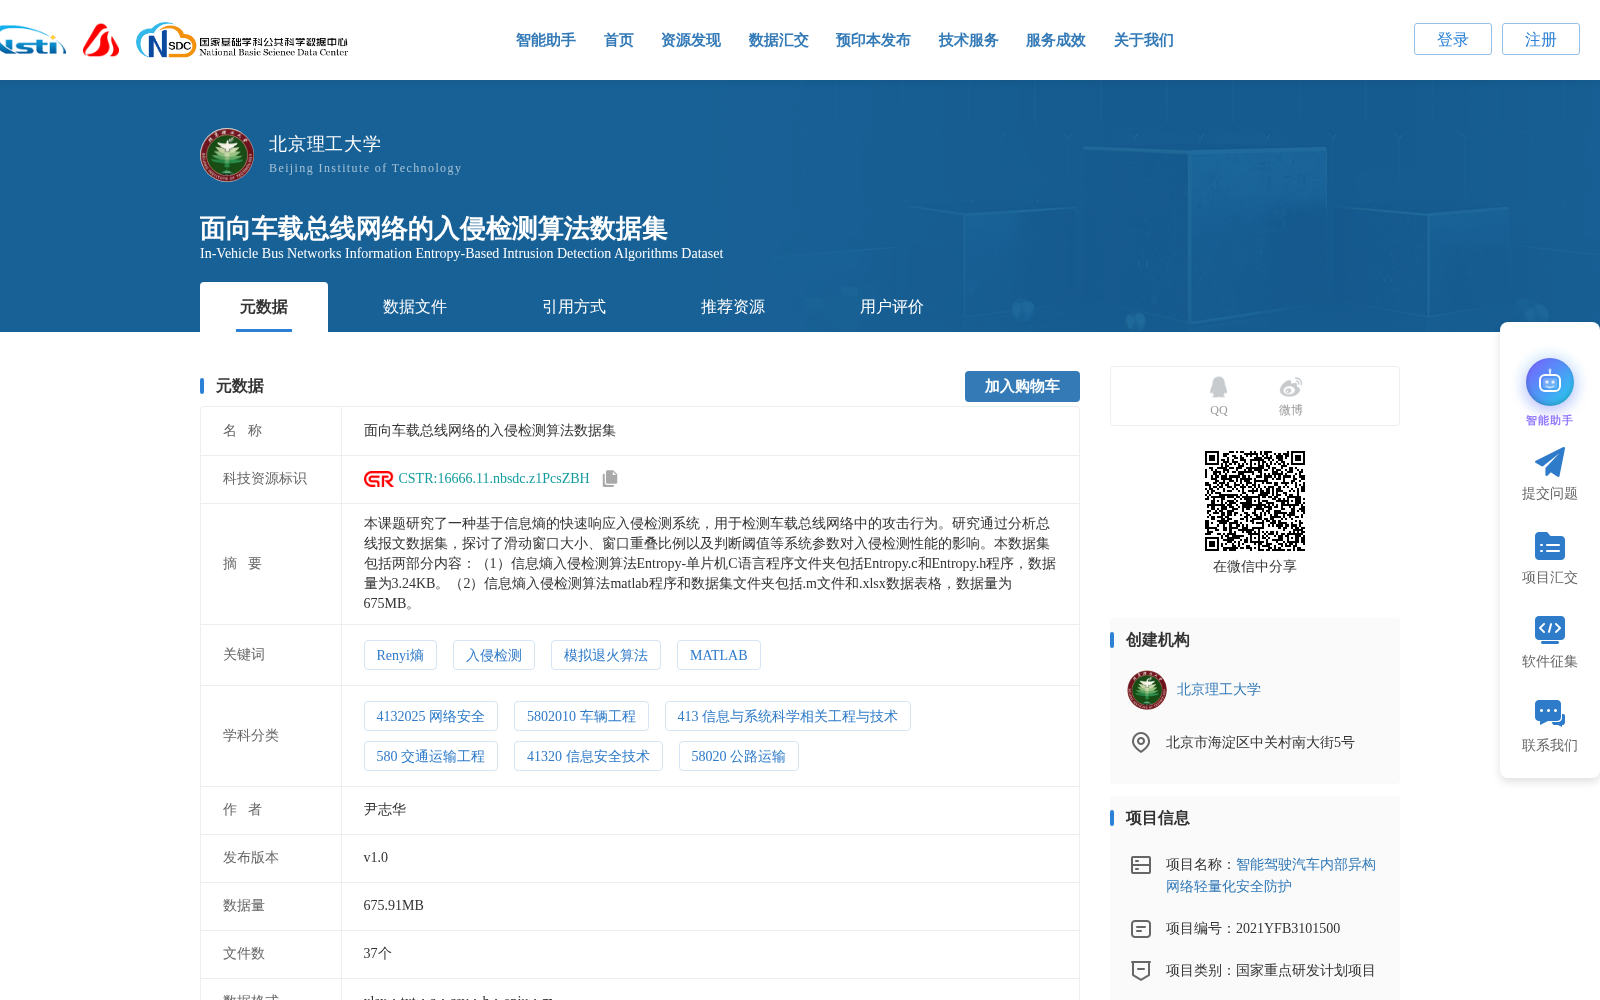
Task: Click the 创建机构 university emblem
Action: pos(1147,690)
